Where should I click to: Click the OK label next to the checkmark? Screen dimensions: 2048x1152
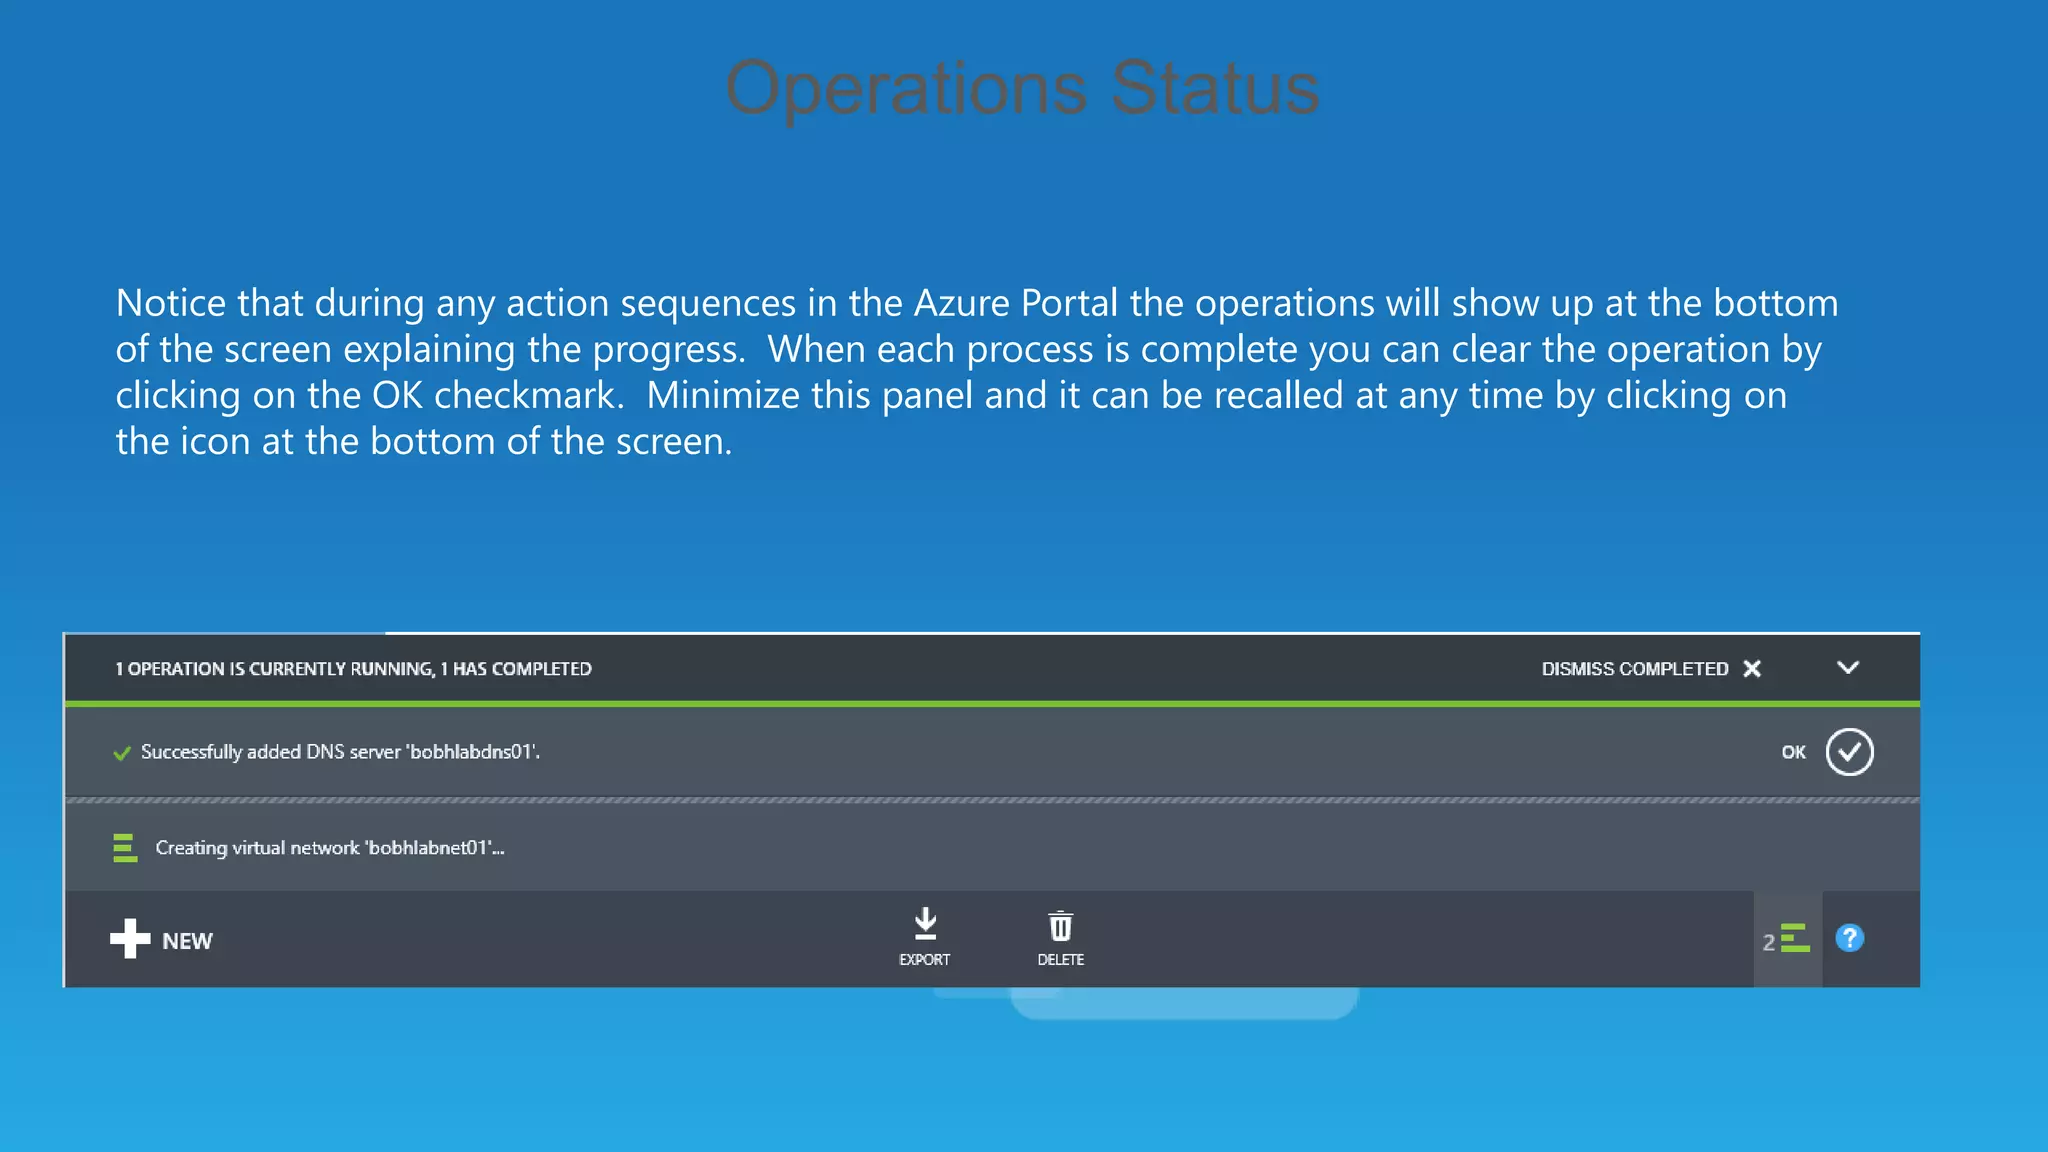click(x=1793, y=752)
